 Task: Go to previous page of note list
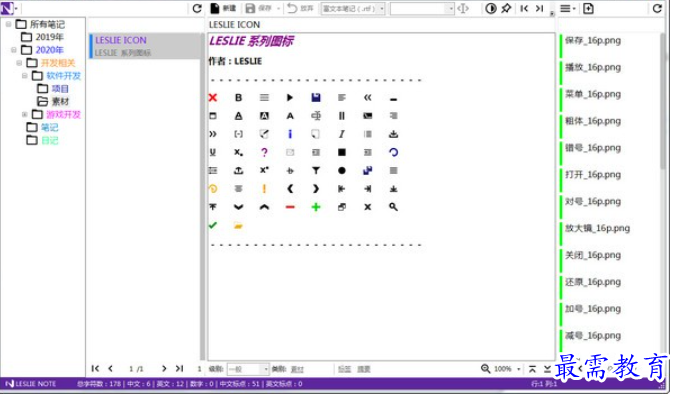(x=110, y=369)
